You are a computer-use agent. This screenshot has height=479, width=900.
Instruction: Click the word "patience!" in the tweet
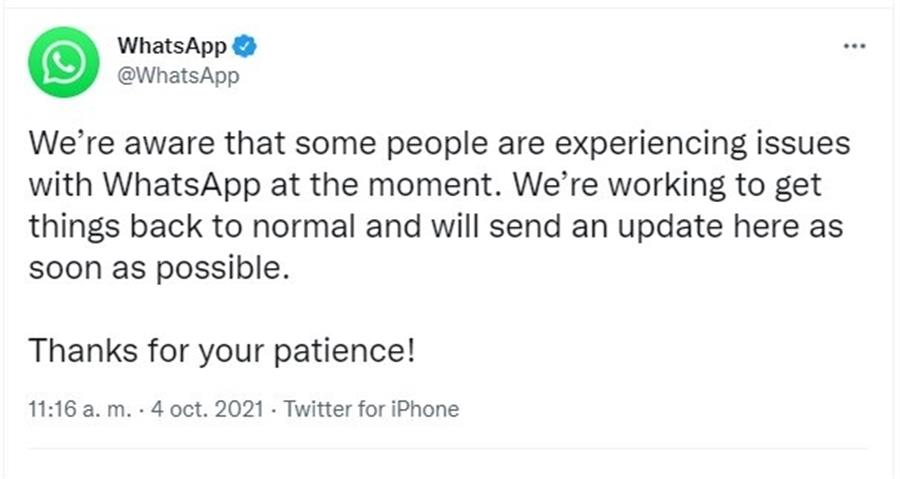click(x=344, y=352)
